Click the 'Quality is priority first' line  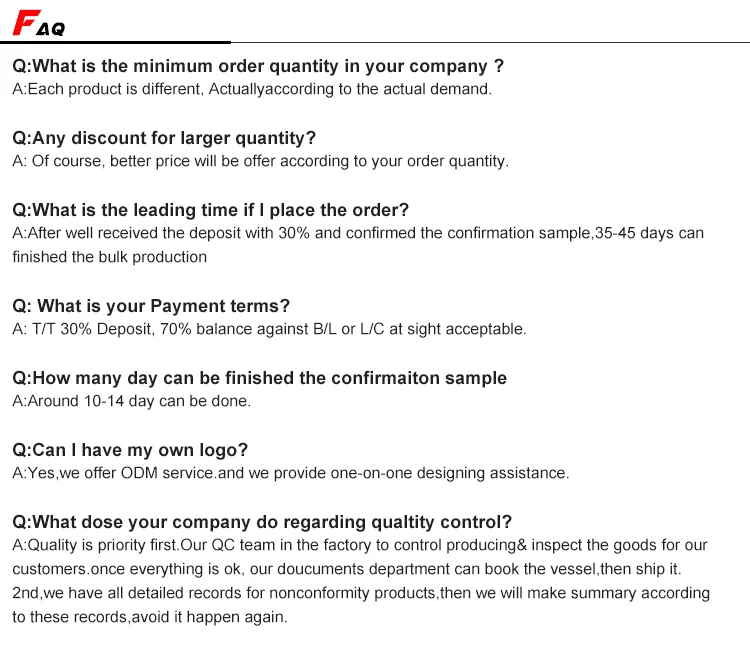[359, 545]
